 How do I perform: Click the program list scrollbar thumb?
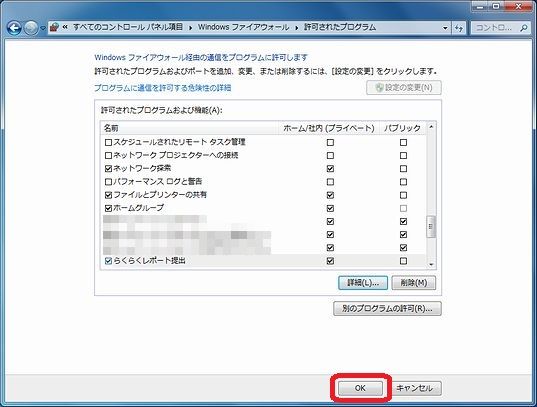431,226
